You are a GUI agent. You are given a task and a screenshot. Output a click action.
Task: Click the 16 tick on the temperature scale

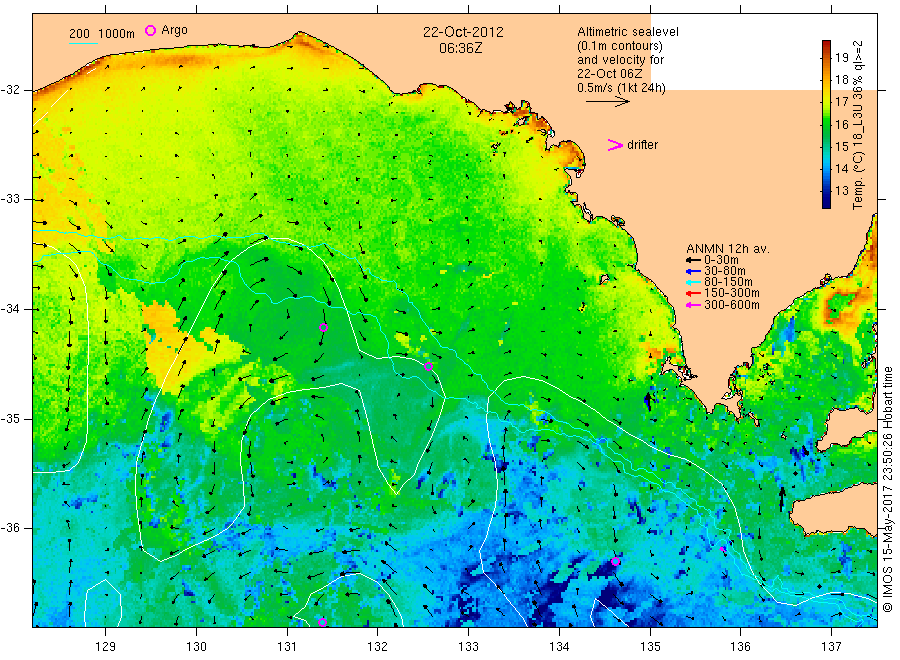click(x=841, y=125)
